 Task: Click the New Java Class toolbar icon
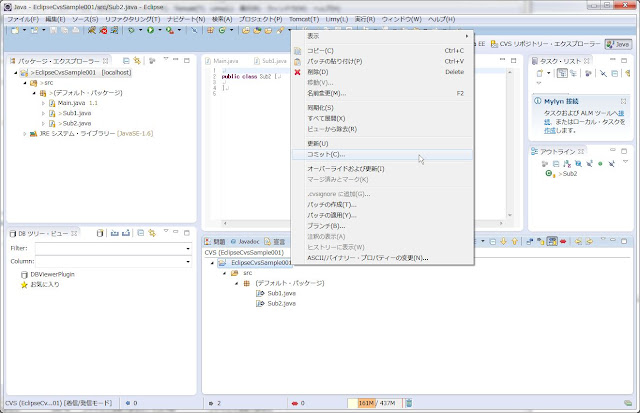[222, 30]
